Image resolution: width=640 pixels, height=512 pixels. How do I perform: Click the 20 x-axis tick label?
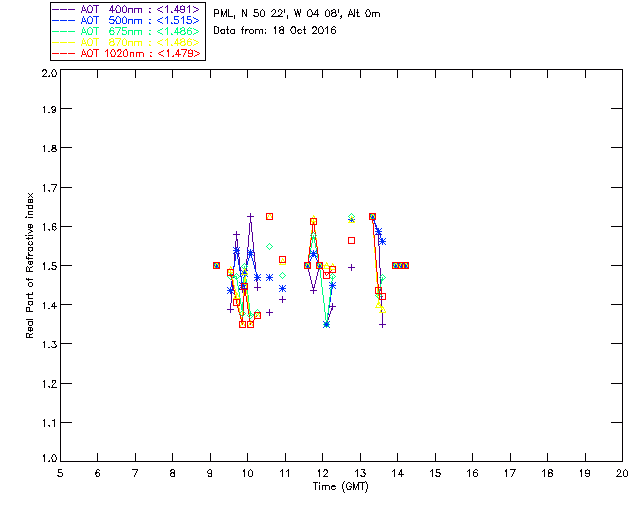(x=622, y=474)
